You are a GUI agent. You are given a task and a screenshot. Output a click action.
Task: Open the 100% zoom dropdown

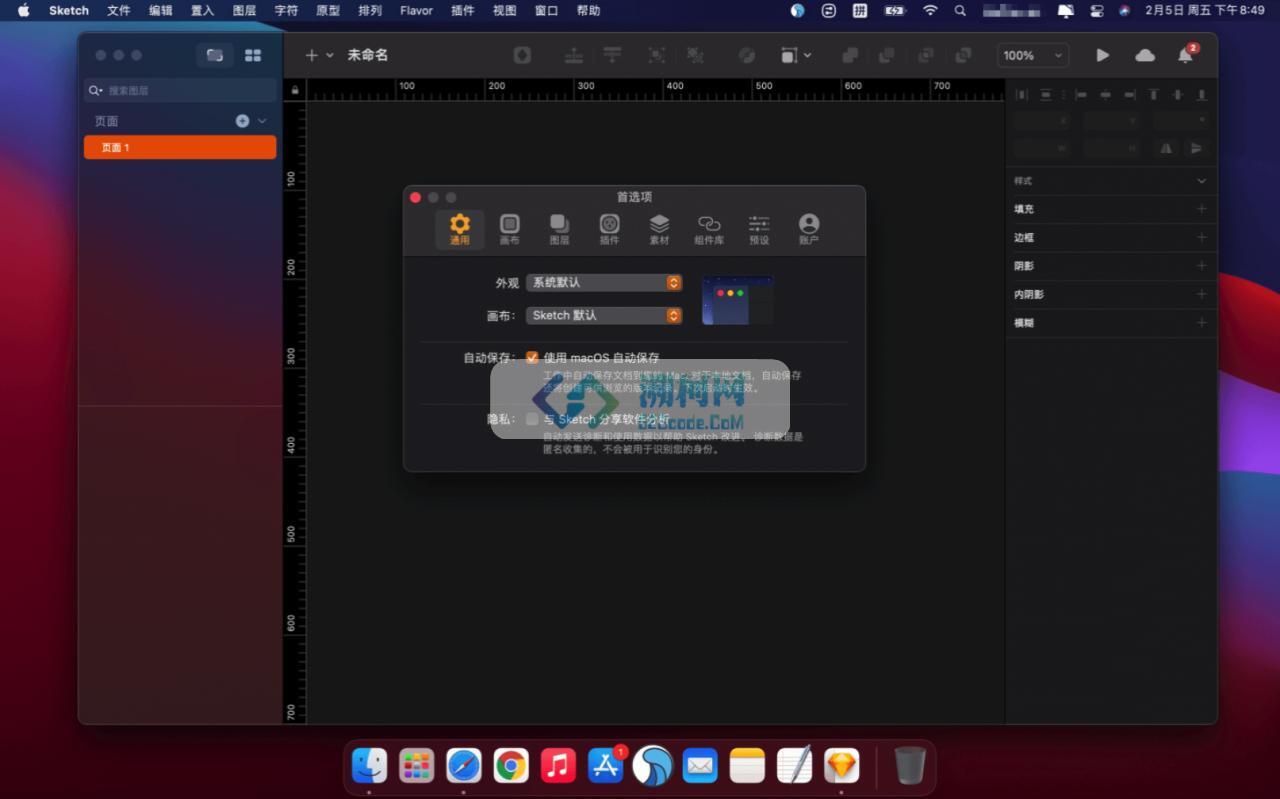(1033, 55)
